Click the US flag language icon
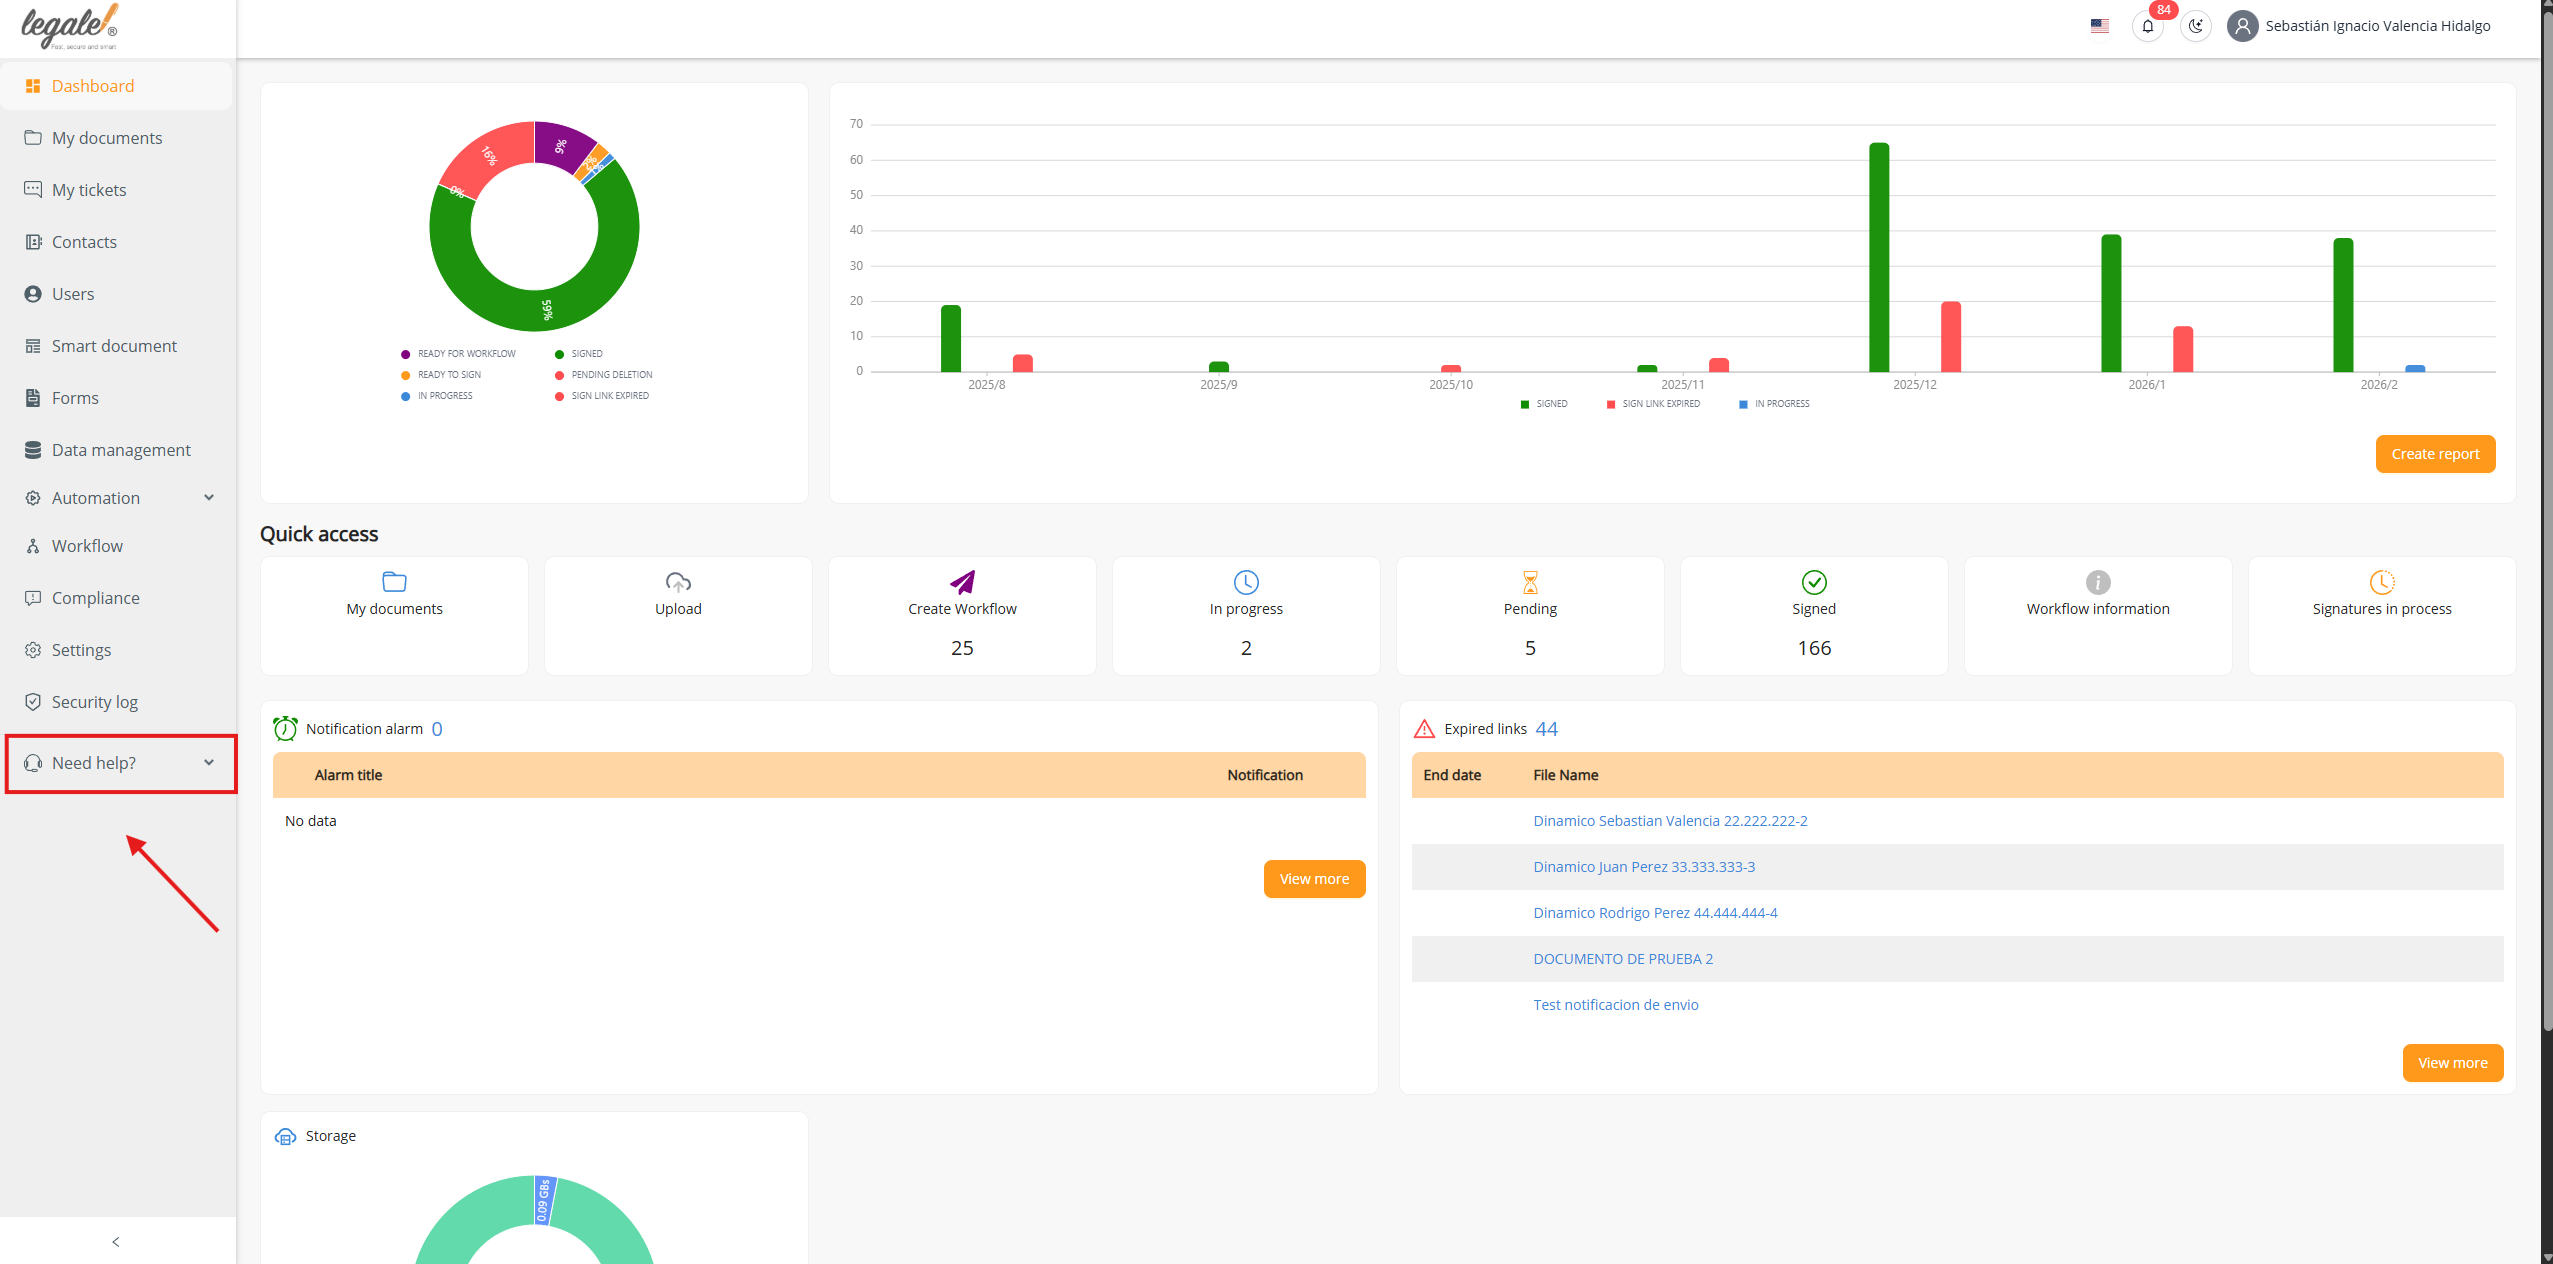2553x1264 pixels. click(2099, 26)
